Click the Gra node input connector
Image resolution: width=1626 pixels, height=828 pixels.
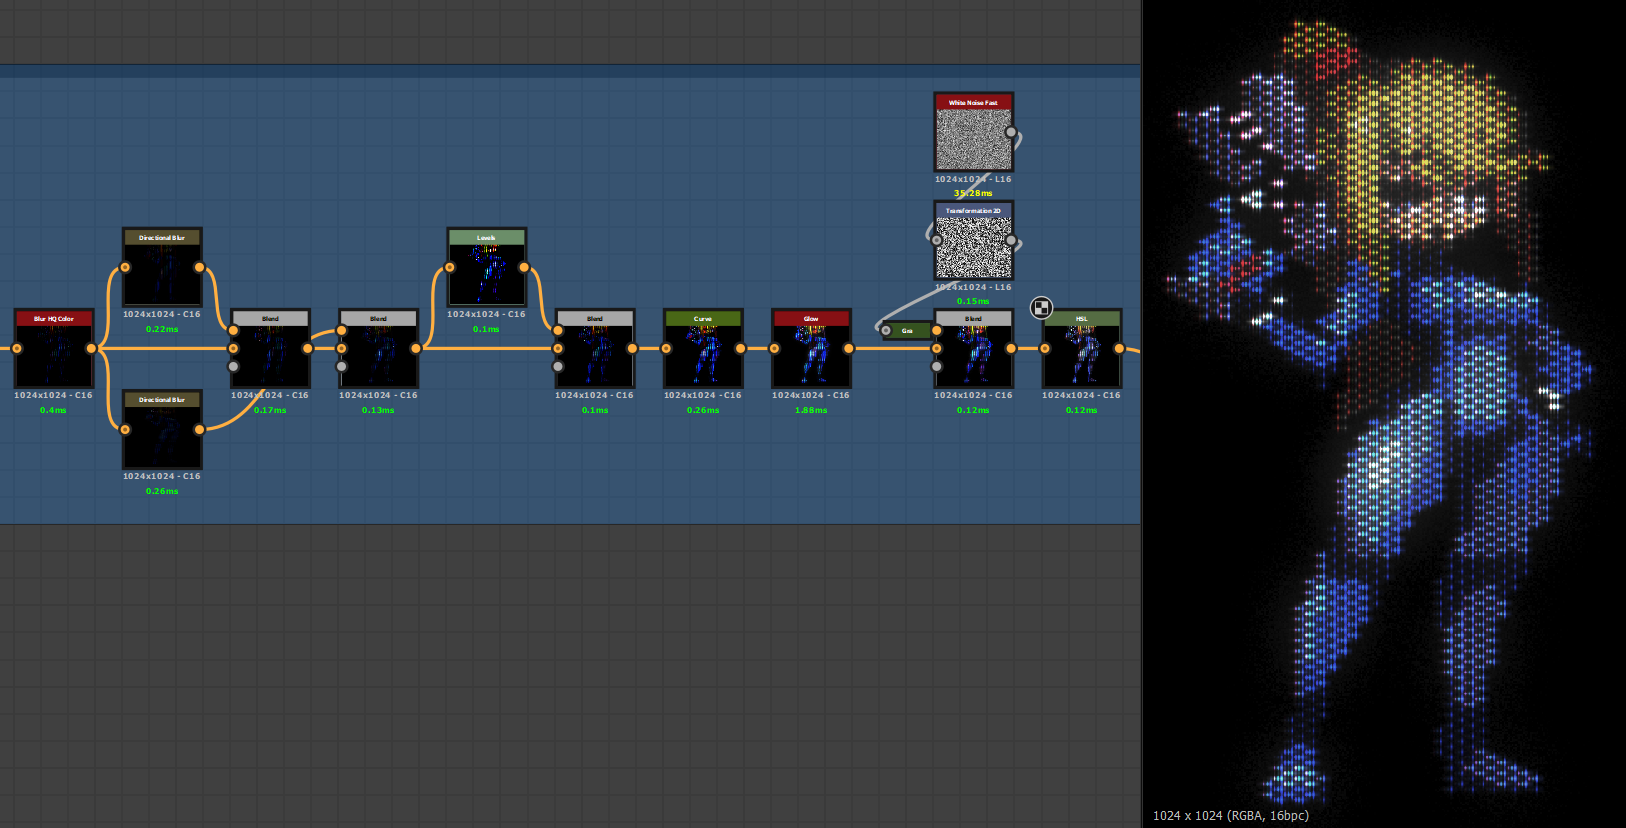pyautogui.click(x=885, y=330)
